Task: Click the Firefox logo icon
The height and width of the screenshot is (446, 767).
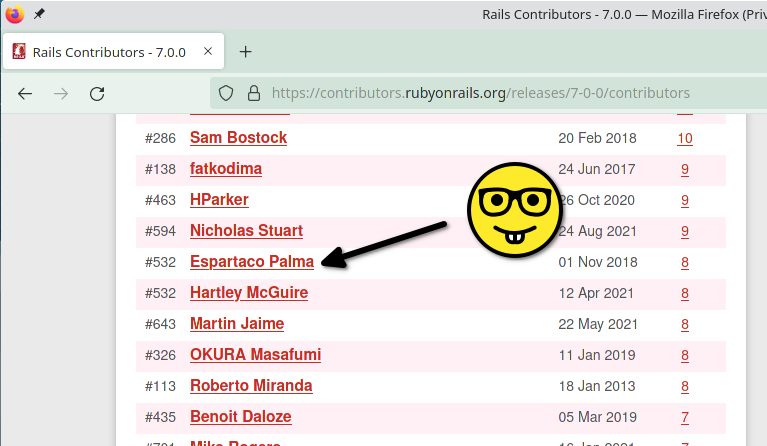Action: click(15, 14)
